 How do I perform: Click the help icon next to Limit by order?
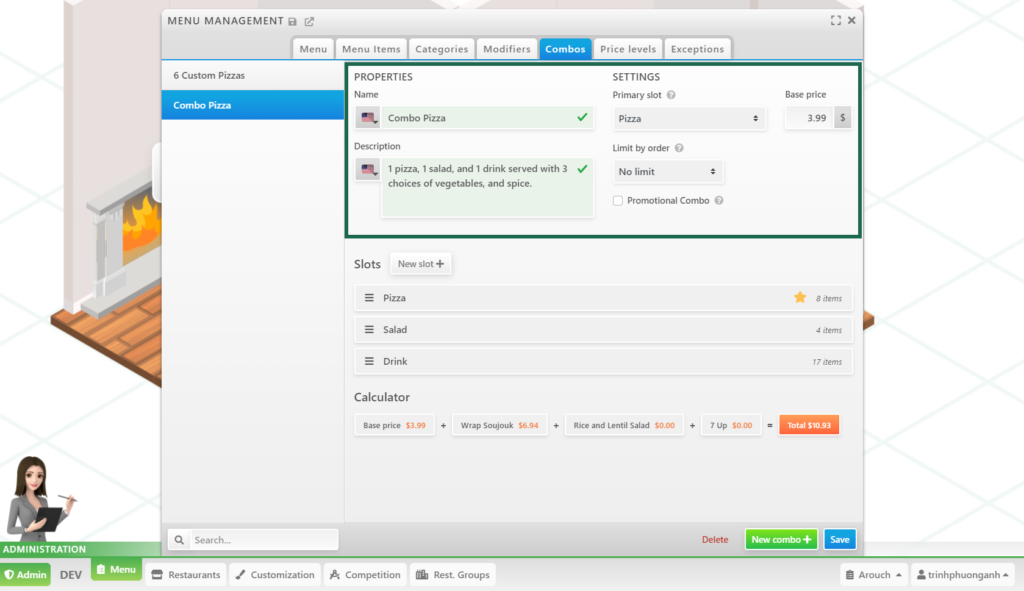(x=679, y=148)
